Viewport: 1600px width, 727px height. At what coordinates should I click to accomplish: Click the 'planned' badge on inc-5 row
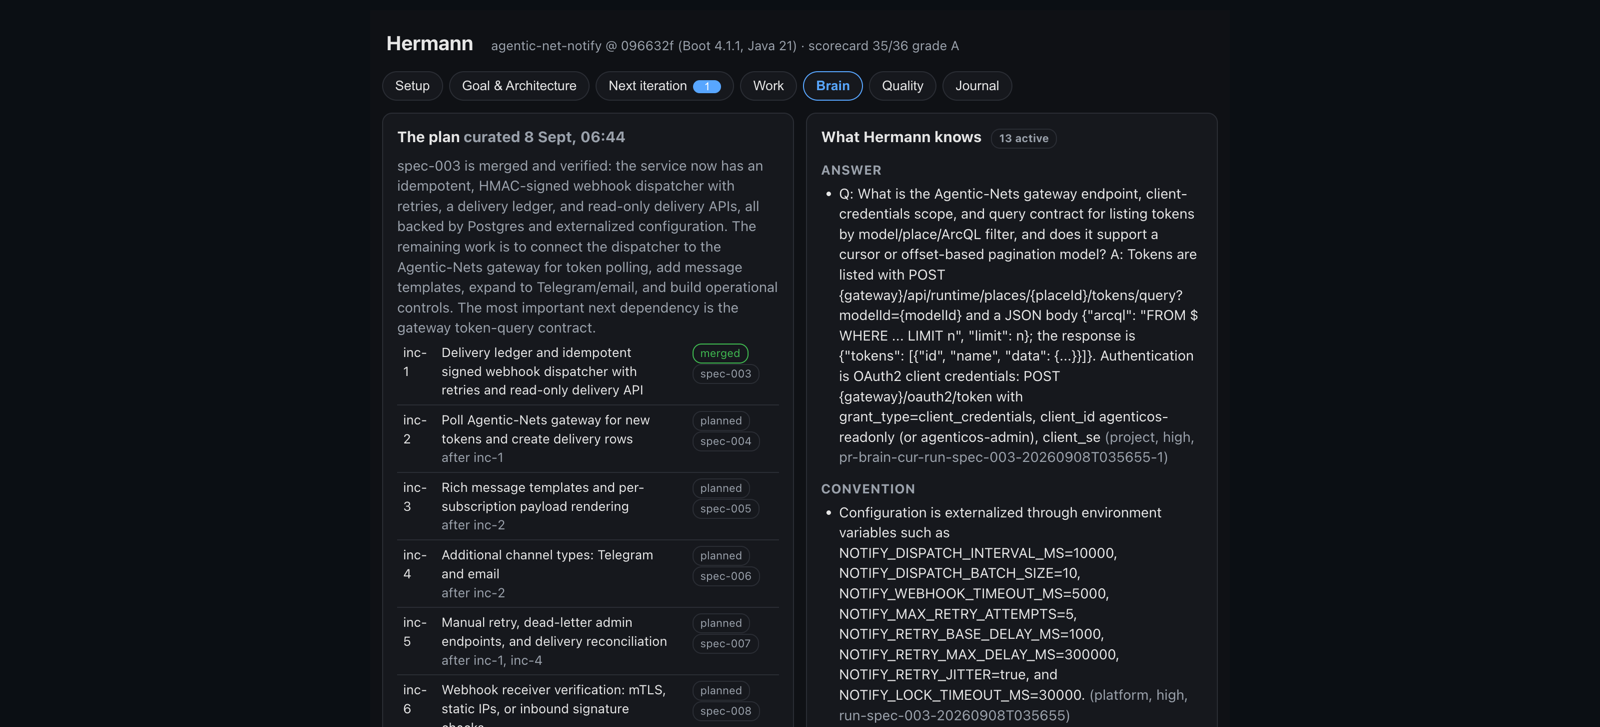(721, 623)
